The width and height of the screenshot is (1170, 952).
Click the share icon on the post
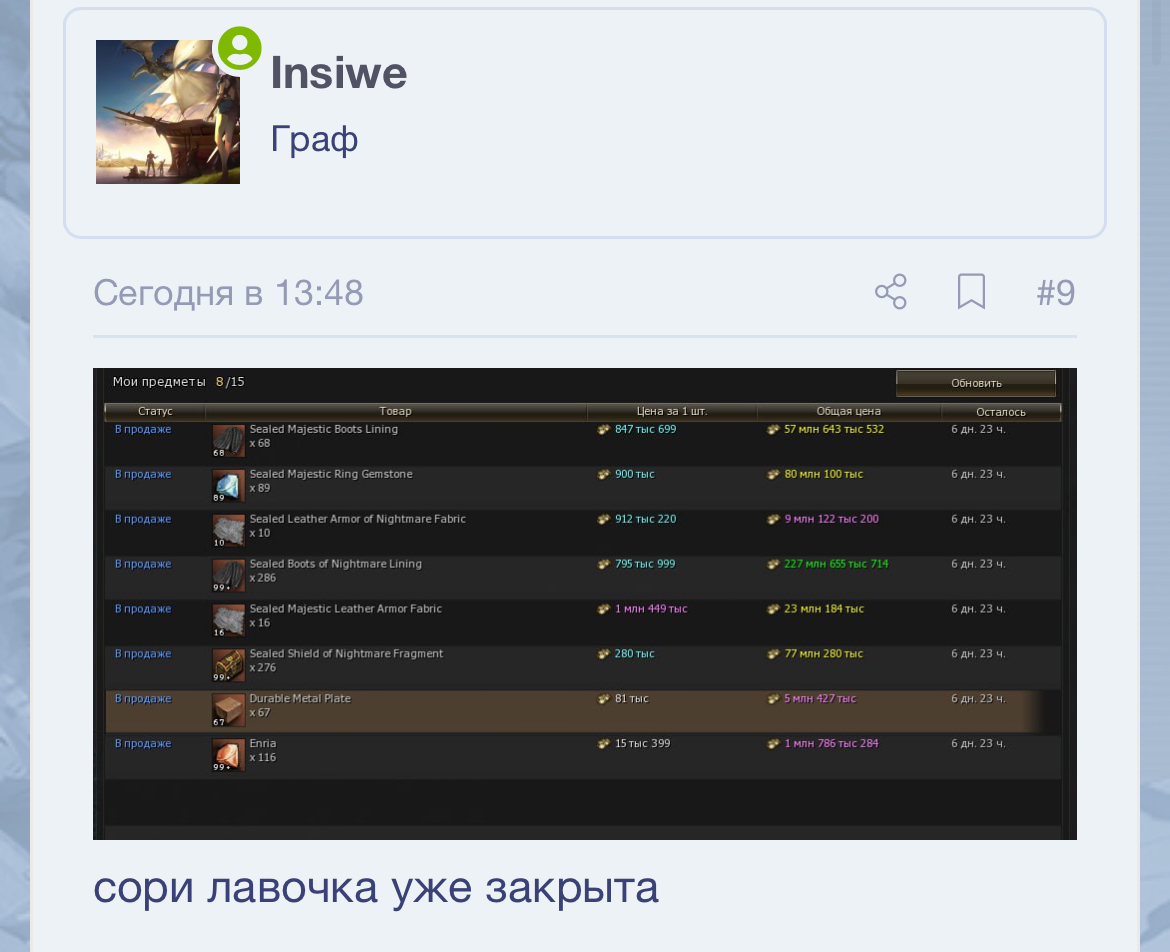pyautogui.click(x=891, y=292)
